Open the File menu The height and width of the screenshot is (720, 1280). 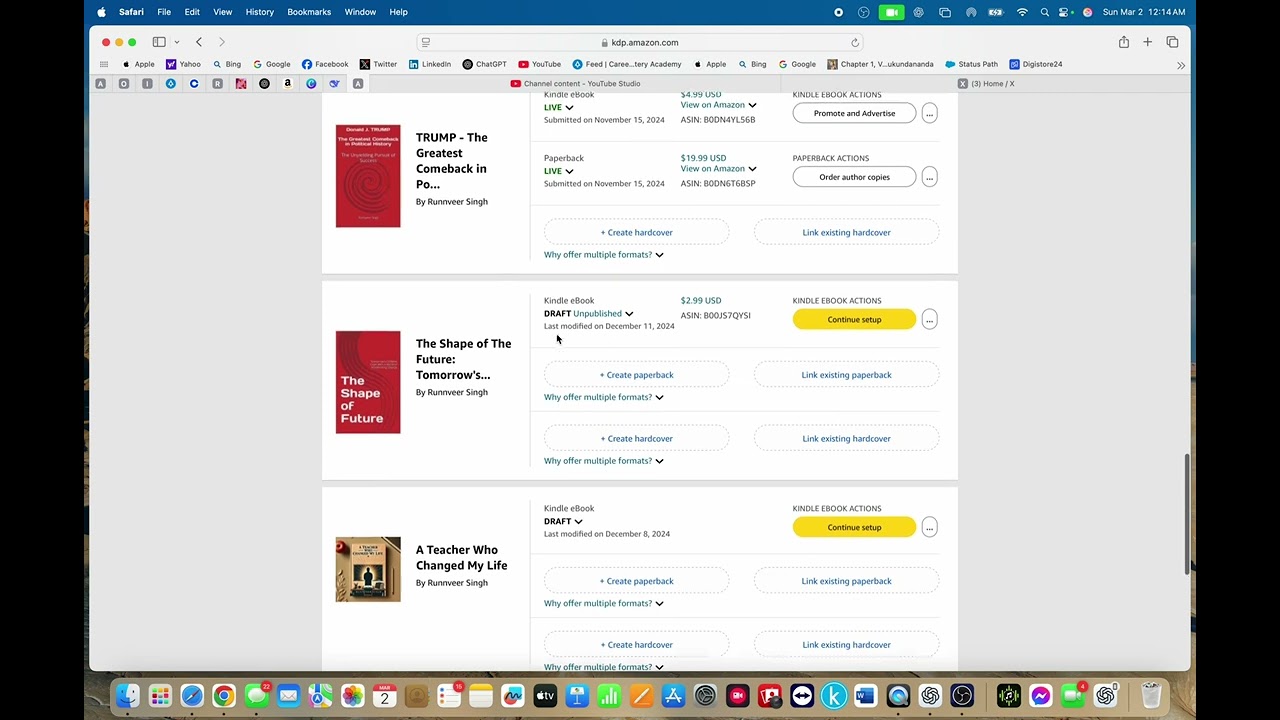tap(164, 12)
